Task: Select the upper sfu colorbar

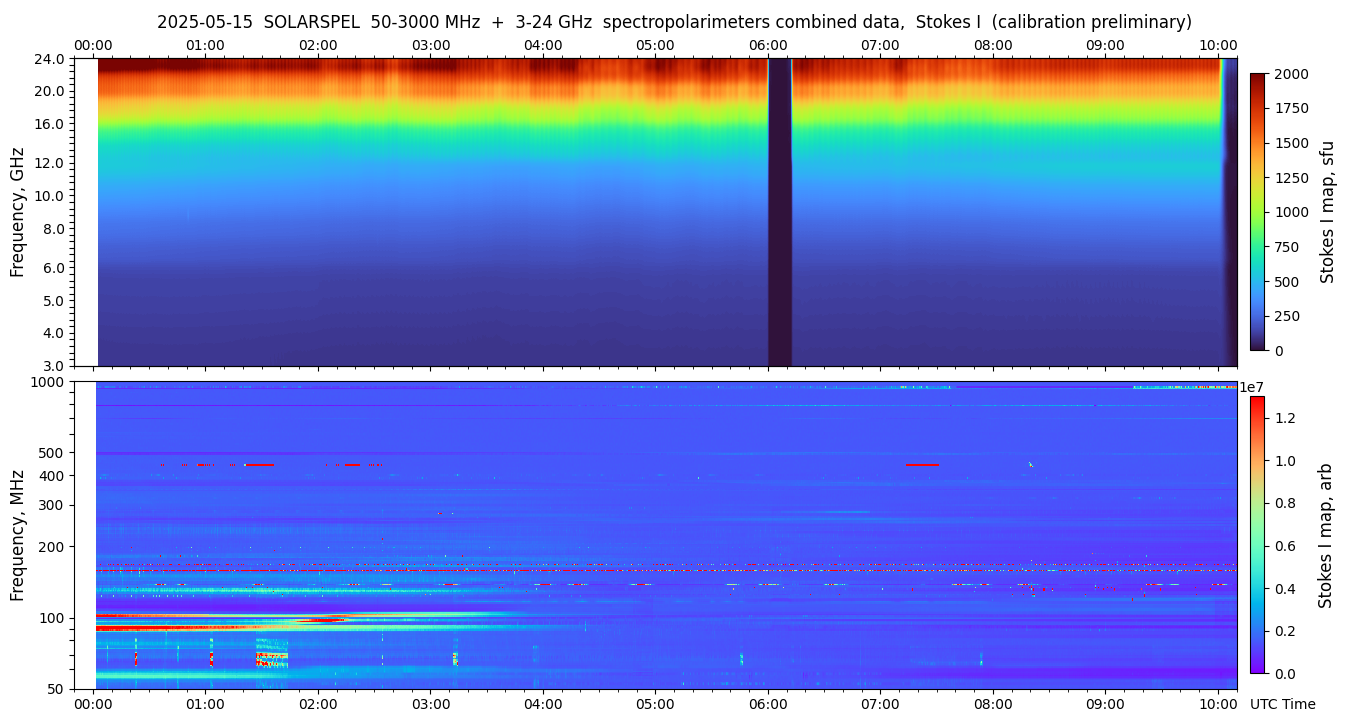Action: tap(1257, 212)
